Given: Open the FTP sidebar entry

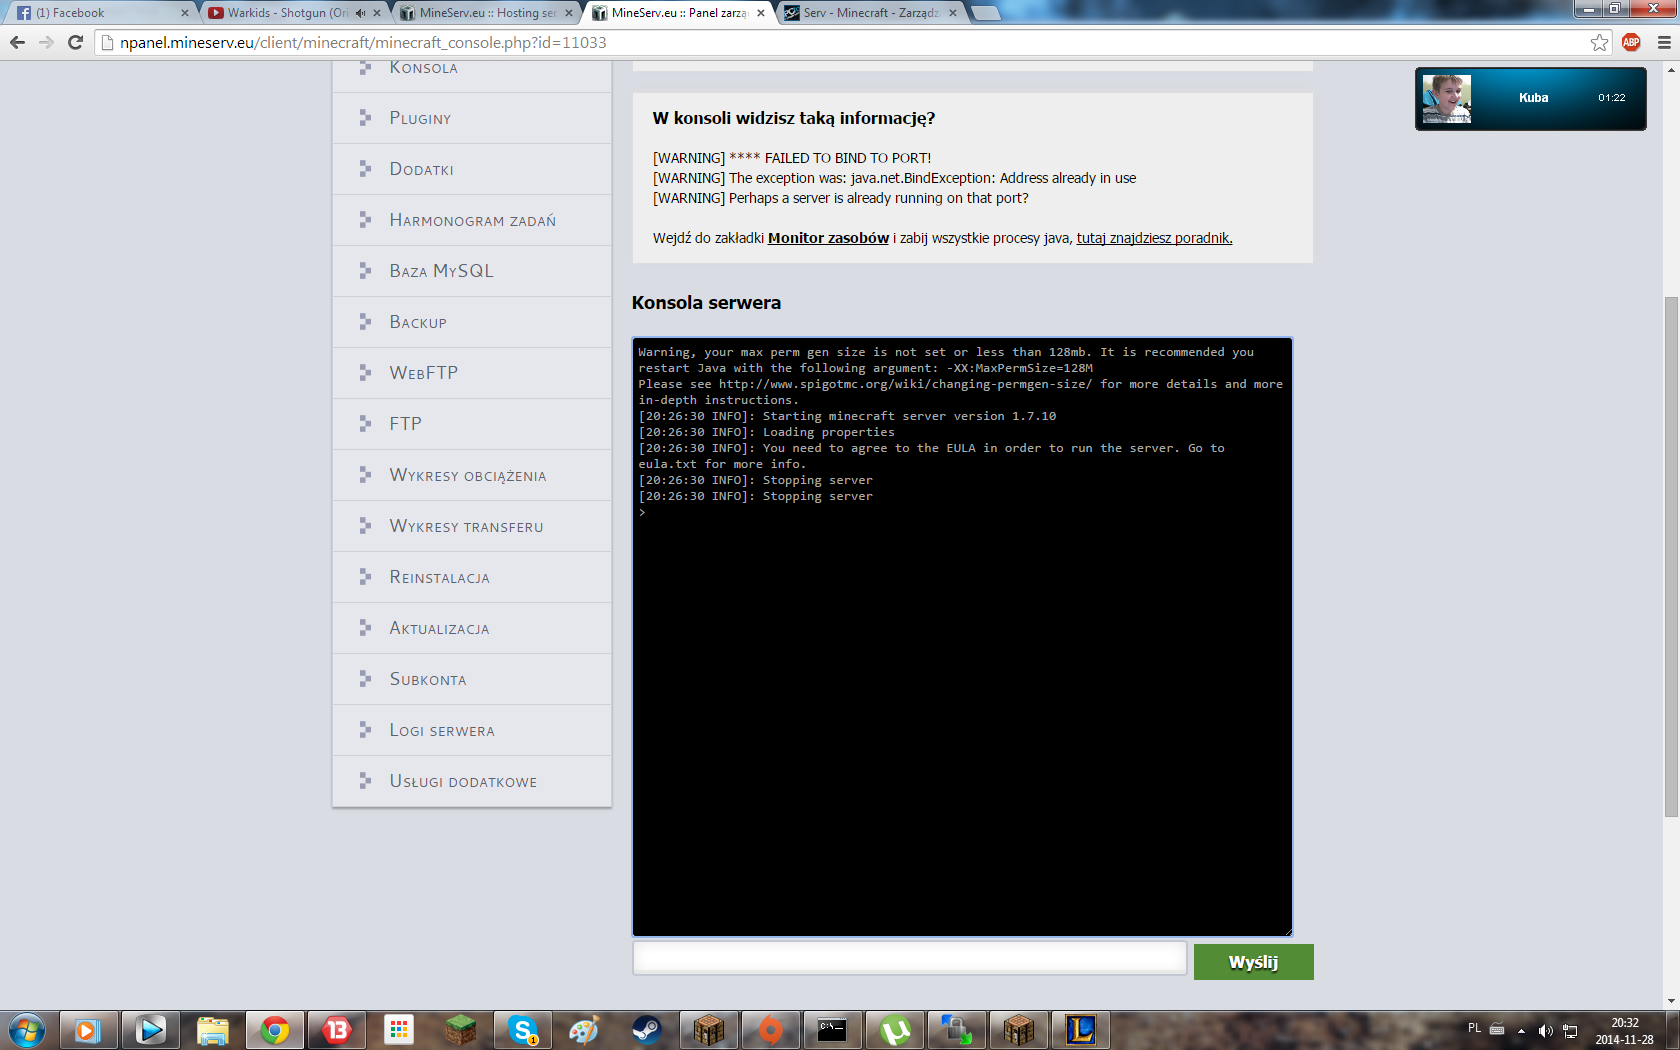Looking at the screenshot, I should (x=472, y=424).
